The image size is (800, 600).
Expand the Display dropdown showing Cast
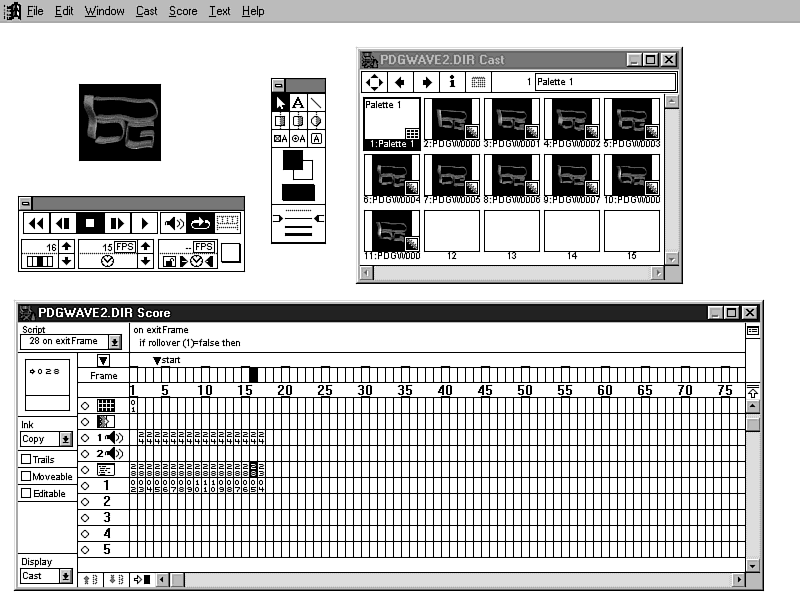tap(66, 576)
